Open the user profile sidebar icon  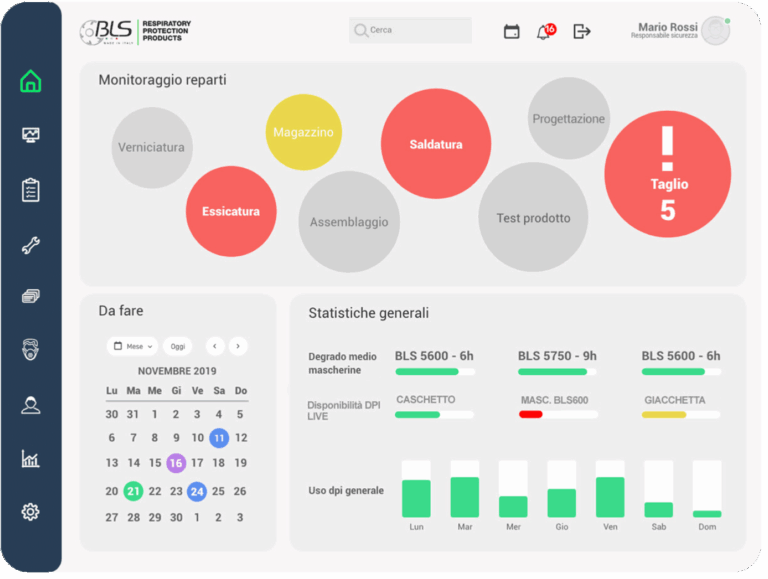point(31,405)
